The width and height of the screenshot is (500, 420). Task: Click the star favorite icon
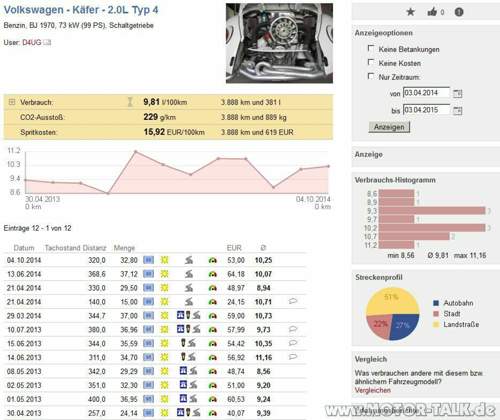pos(411,12)
